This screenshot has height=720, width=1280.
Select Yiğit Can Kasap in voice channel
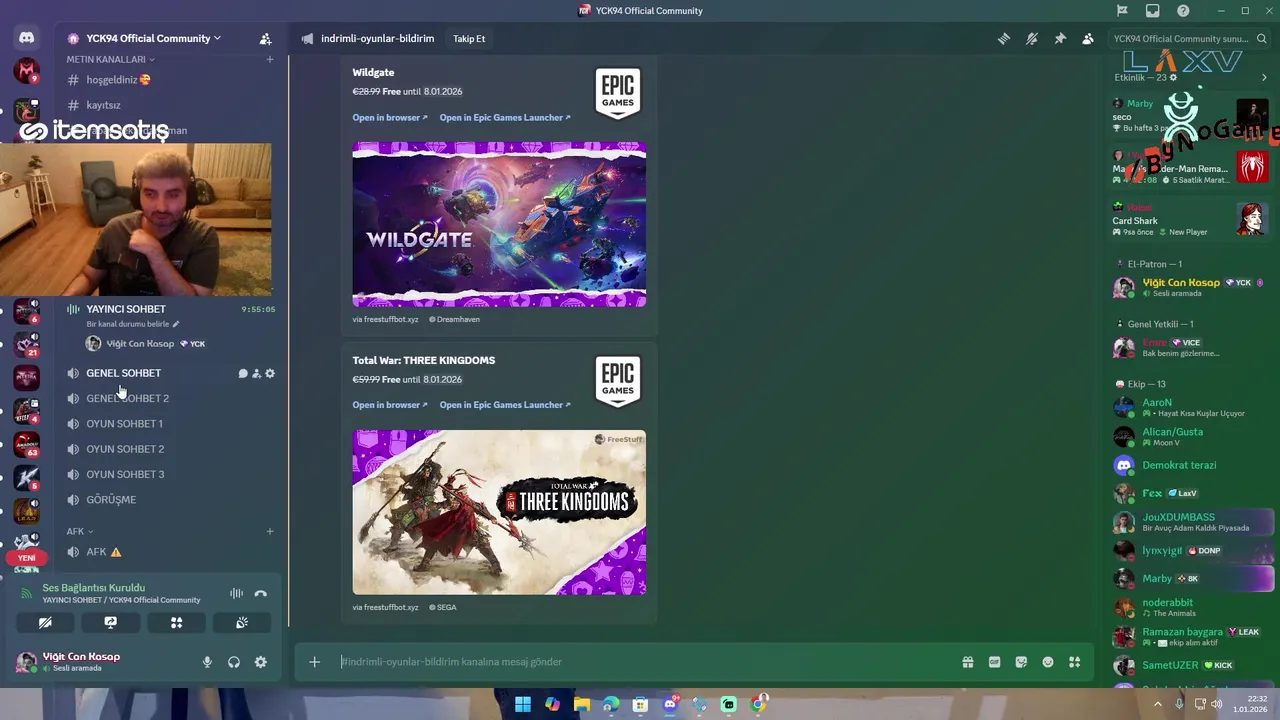click(145, 343)
